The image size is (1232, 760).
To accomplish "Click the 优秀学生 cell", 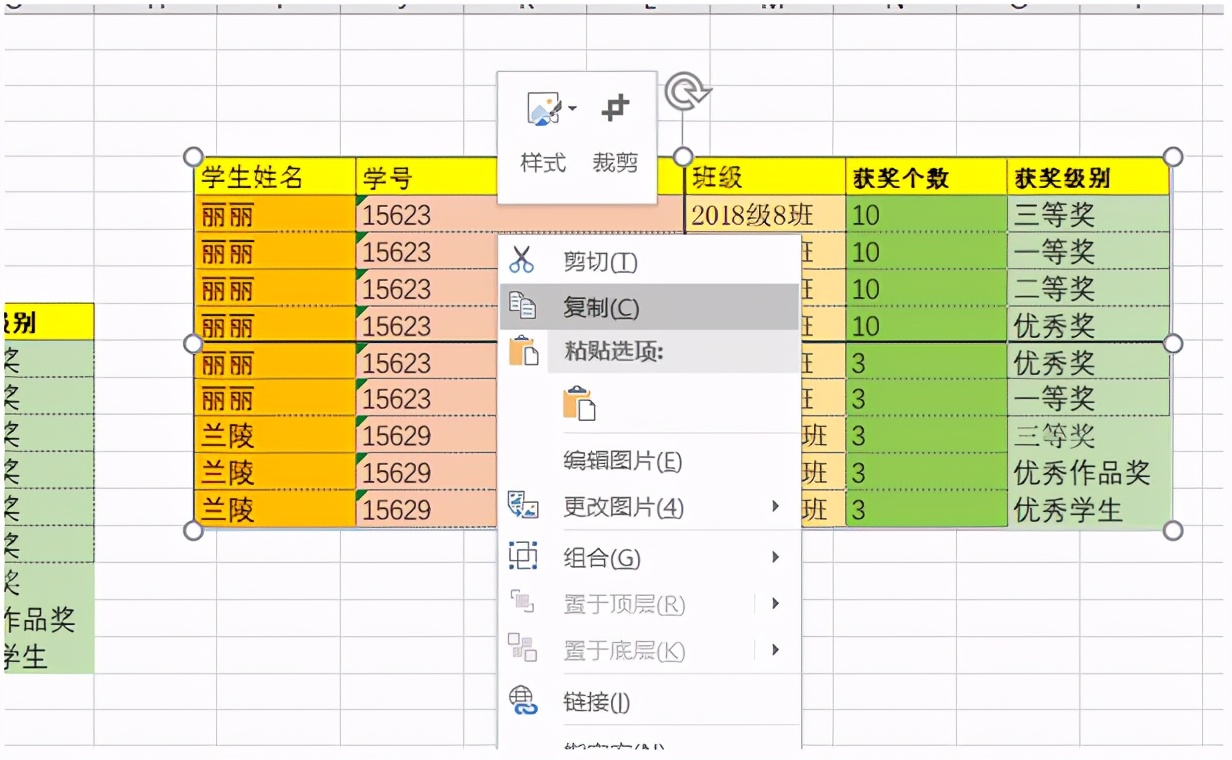I will click(x=1088, y=509).
